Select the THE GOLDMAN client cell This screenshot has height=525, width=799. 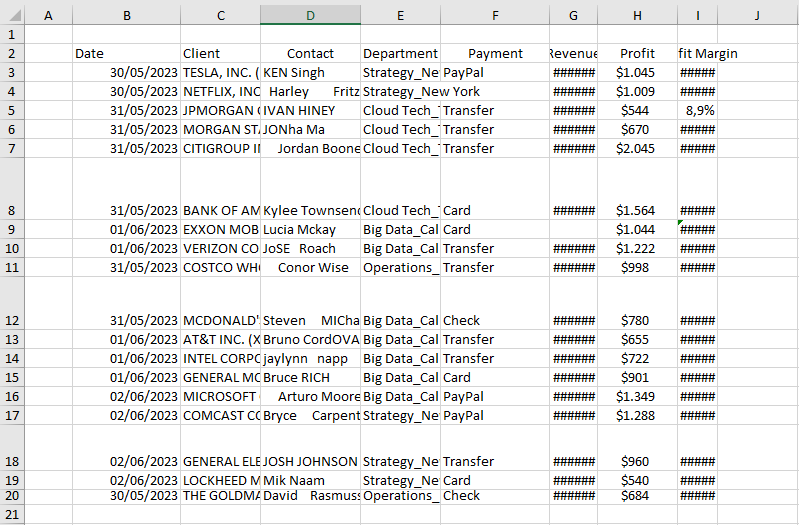(x=220, y=496)
